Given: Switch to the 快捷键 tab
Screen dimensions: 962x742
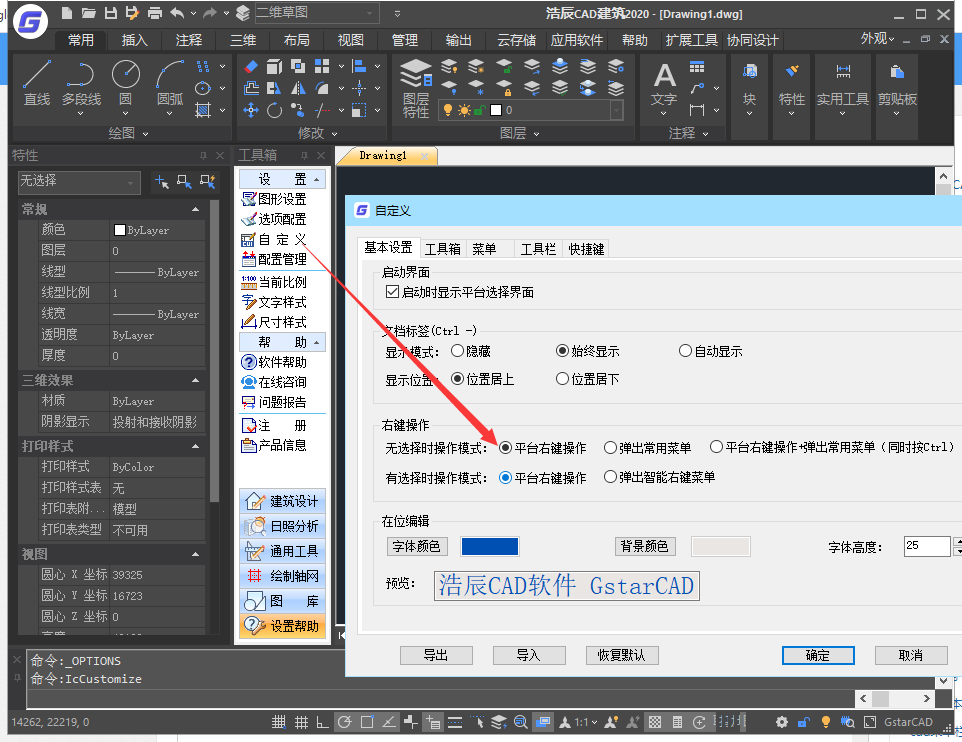Looking at the screenshot, I should [586, 249].
